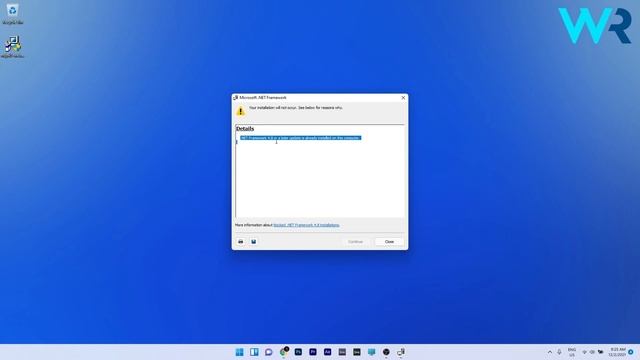Open the taskbar clock and date
The width and height of the screenshot is (640, 360).
tap(618, 352)
